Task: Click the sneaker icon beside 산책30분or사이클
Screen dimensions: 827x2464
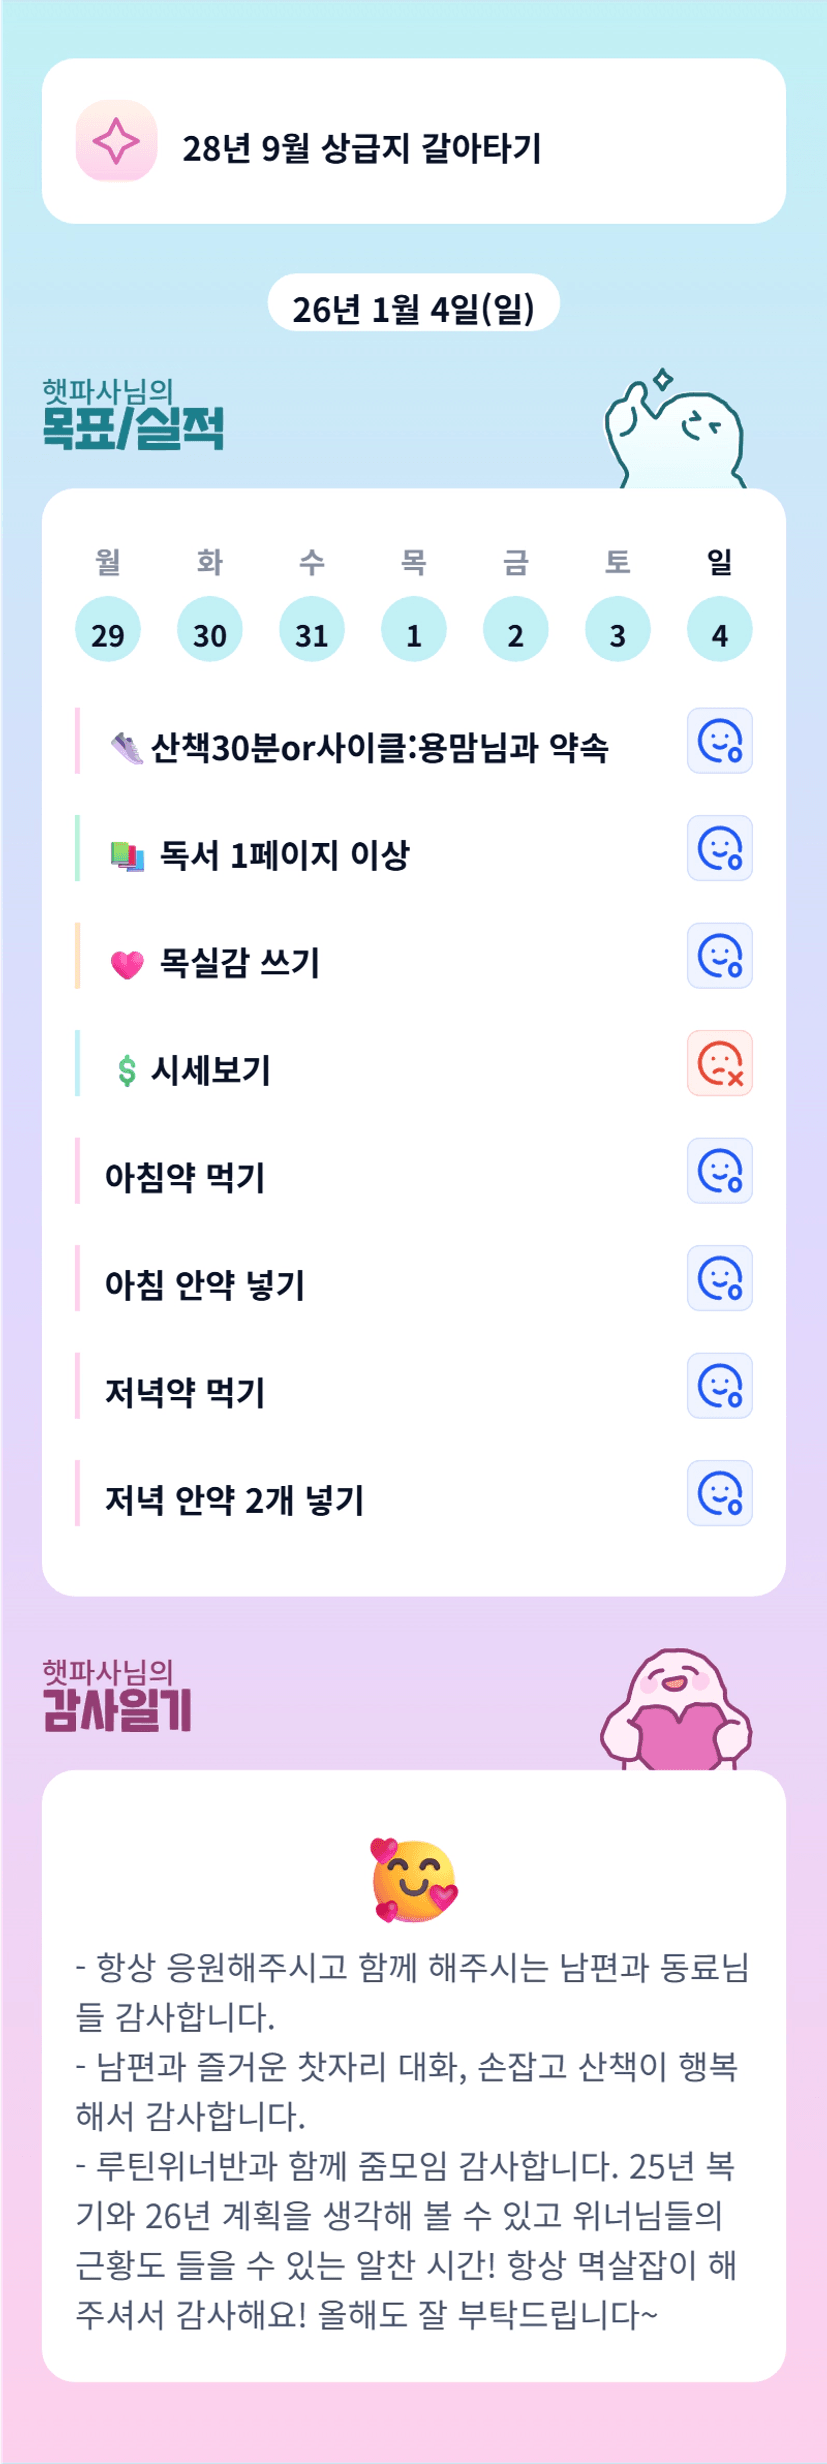Action: [x=127, y=747]
